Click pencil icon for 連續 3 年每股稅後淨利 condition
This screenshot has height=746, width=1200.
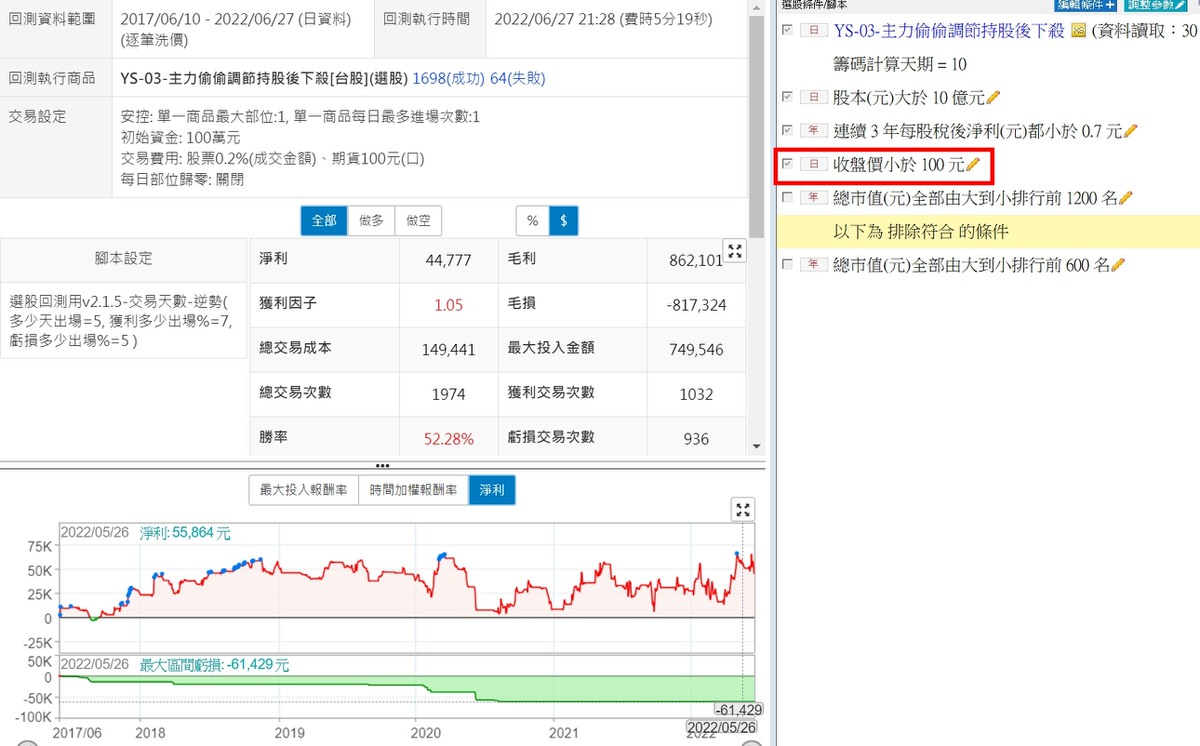[1130, 131]
